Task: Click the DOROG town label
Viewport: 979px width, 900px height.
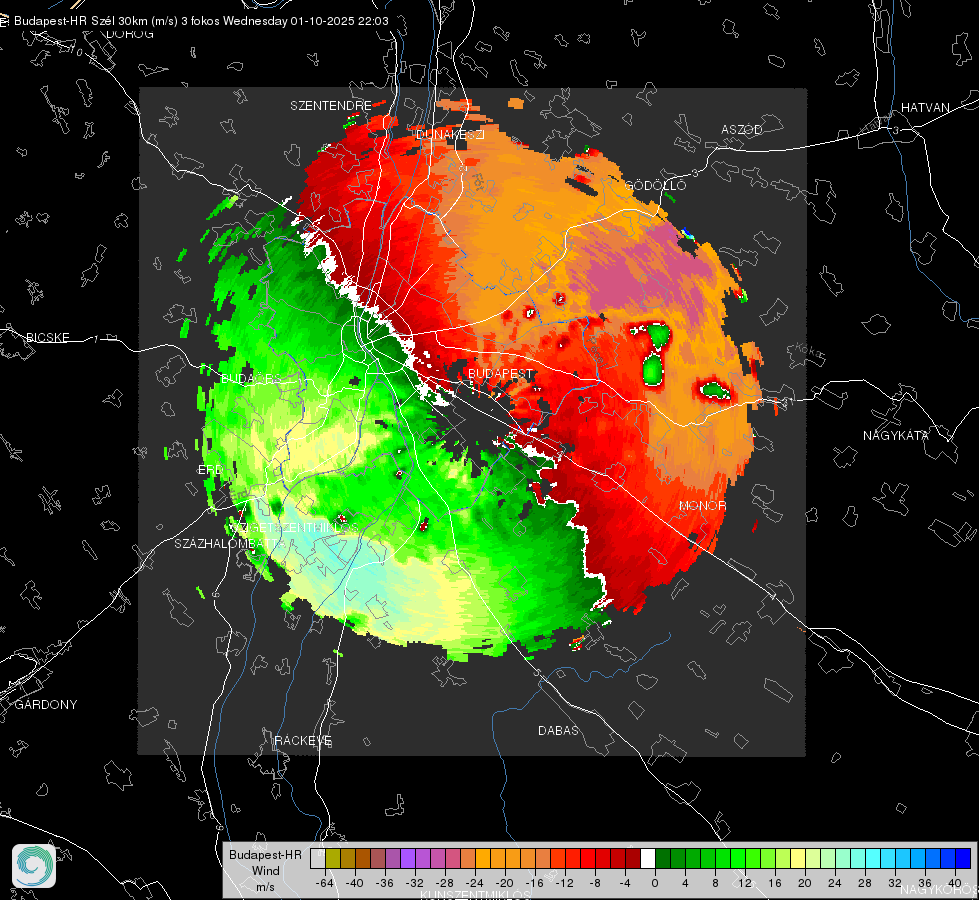Action: pyautogui.click(x=130, y=34)
